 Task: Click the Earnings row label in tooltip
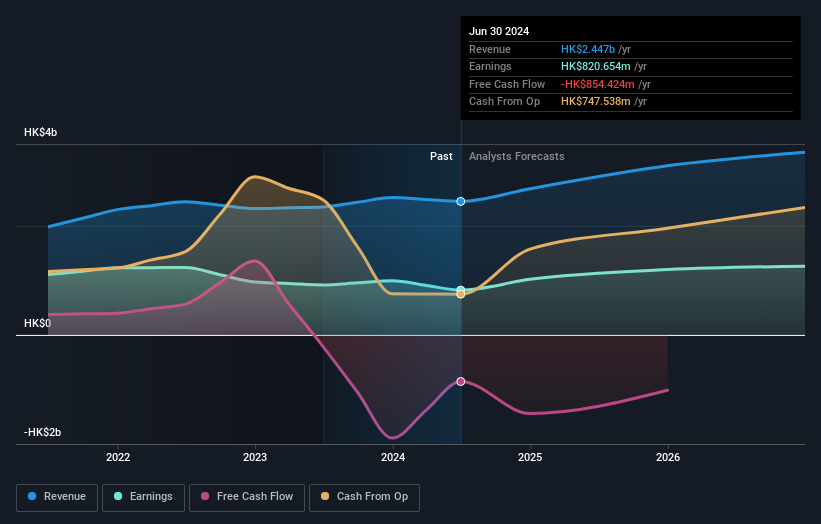[x=490, y=66]
